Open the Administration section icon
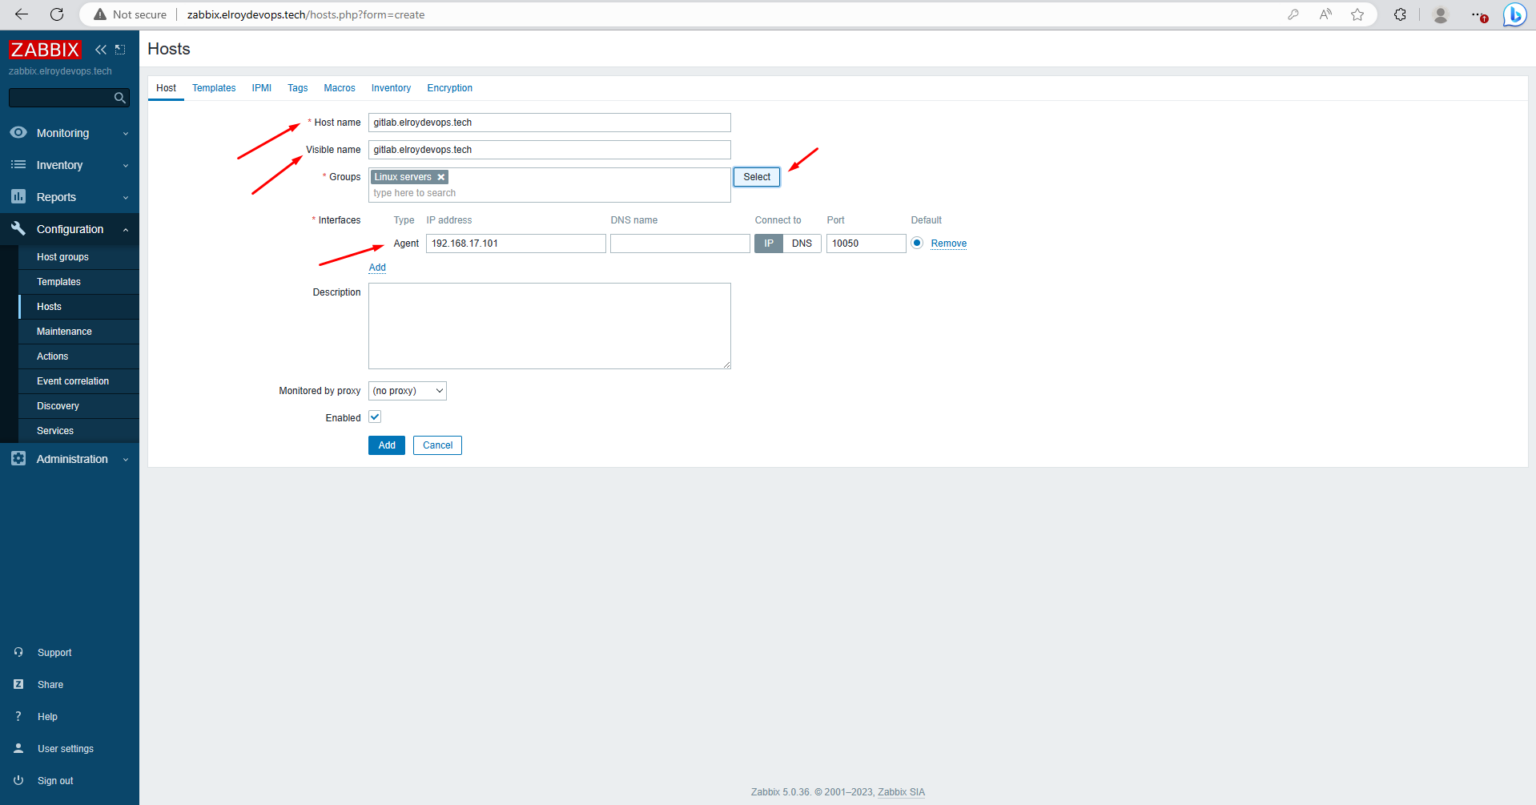Image resolution: width=1536 pixels, height=805 pixels. [17, 458]
